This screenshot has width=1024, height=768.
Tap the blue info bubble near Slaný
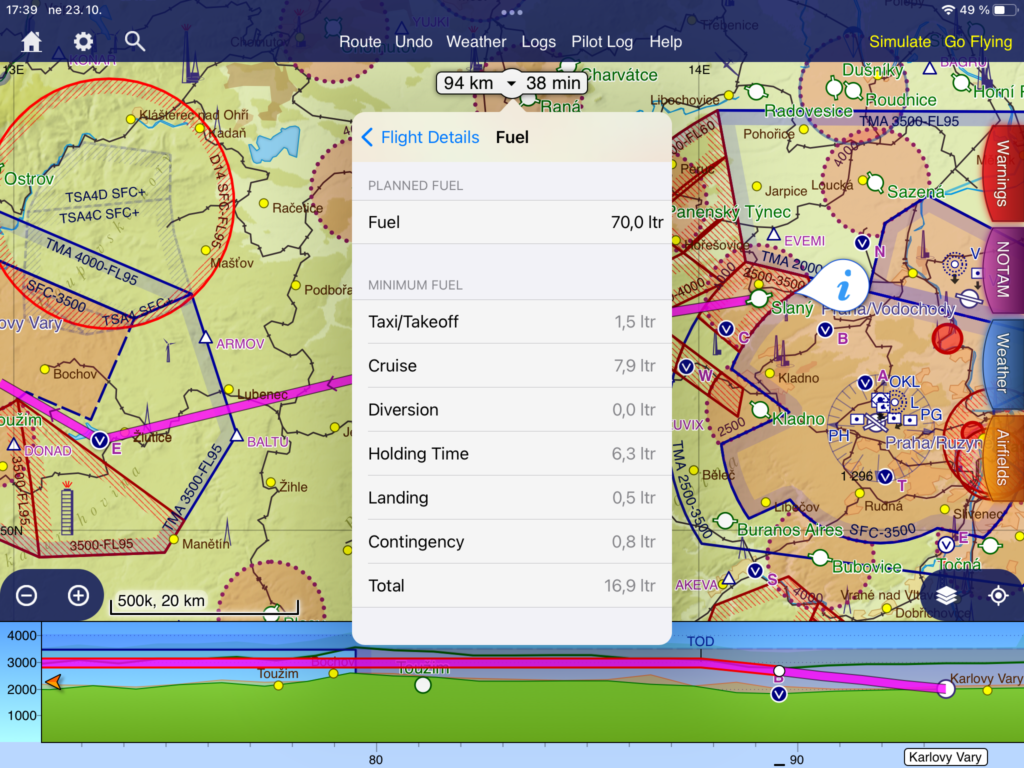point(843,289)
